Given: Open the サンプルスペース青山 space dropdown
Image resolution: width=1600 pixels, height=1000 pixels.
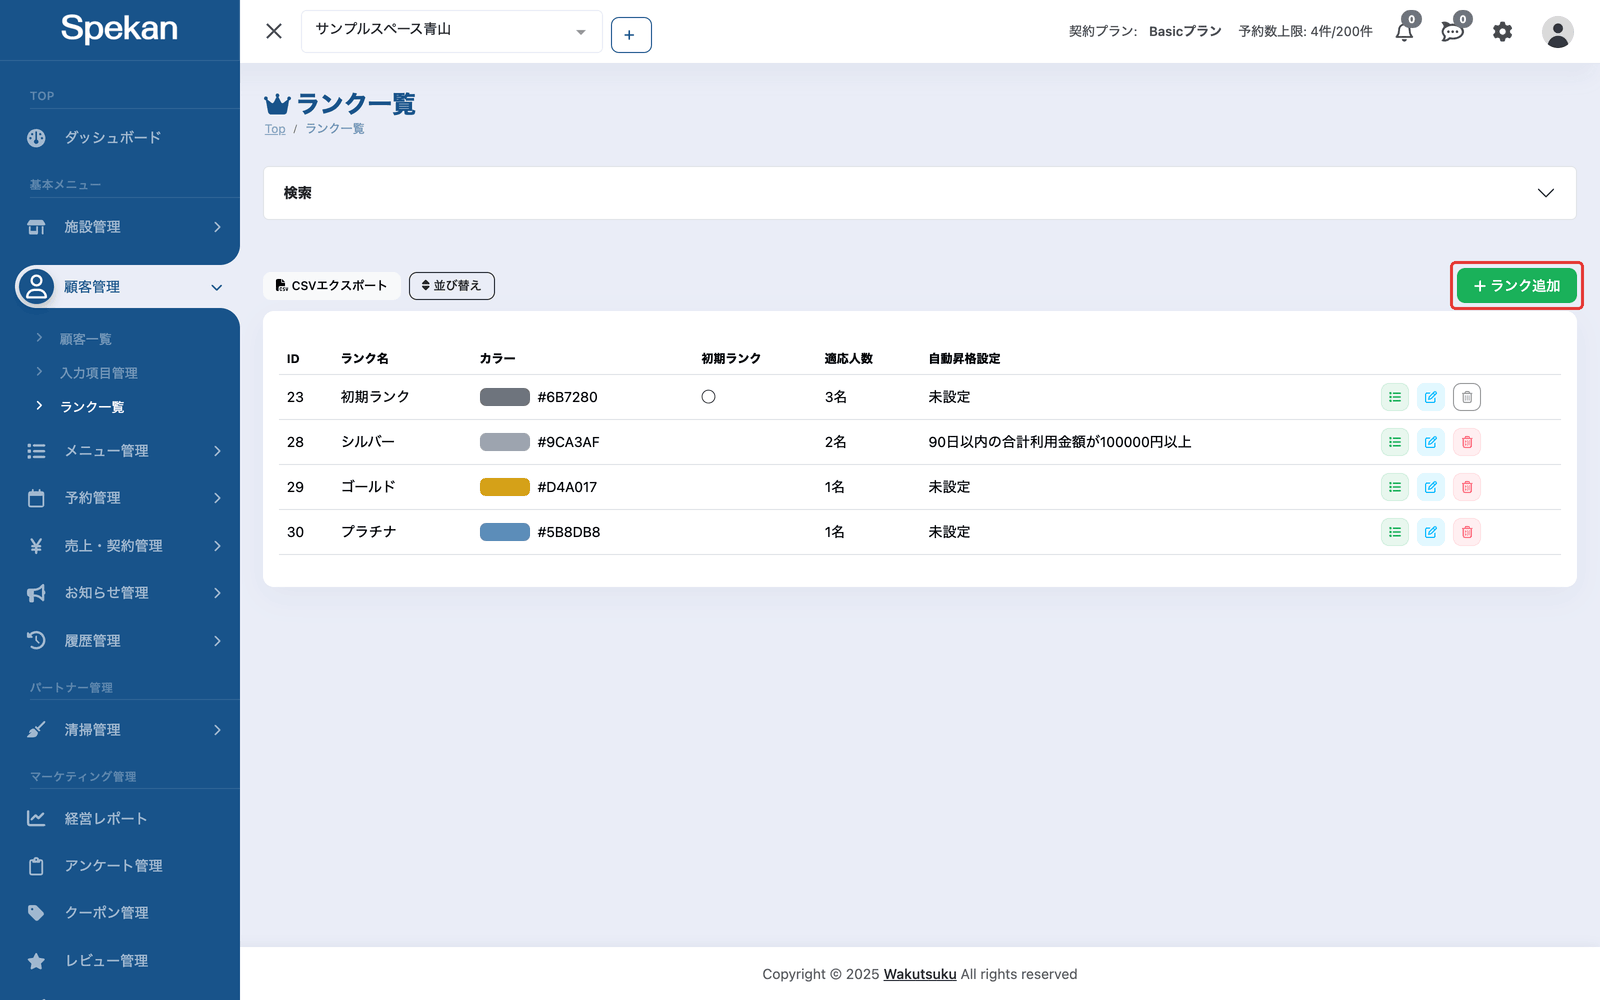Looking at the screenshot, I should (x=452, y=31).
